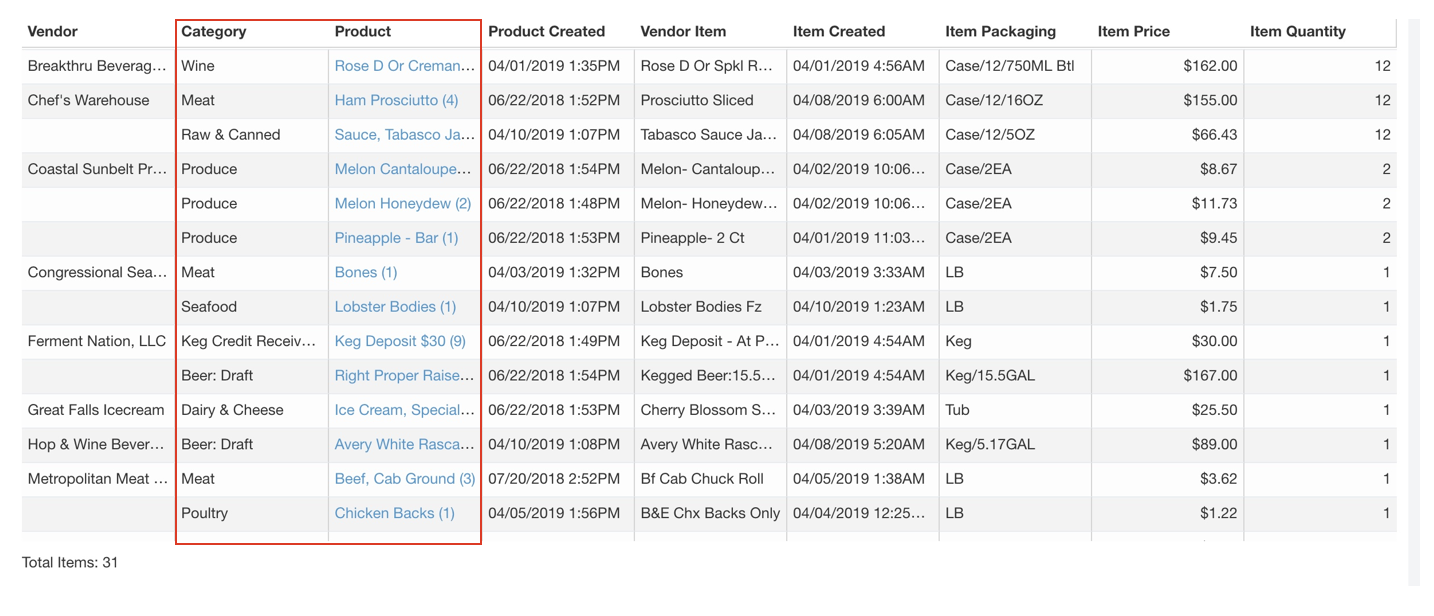Open the Chicken Backs (1) product link

[x=394, y=513]
